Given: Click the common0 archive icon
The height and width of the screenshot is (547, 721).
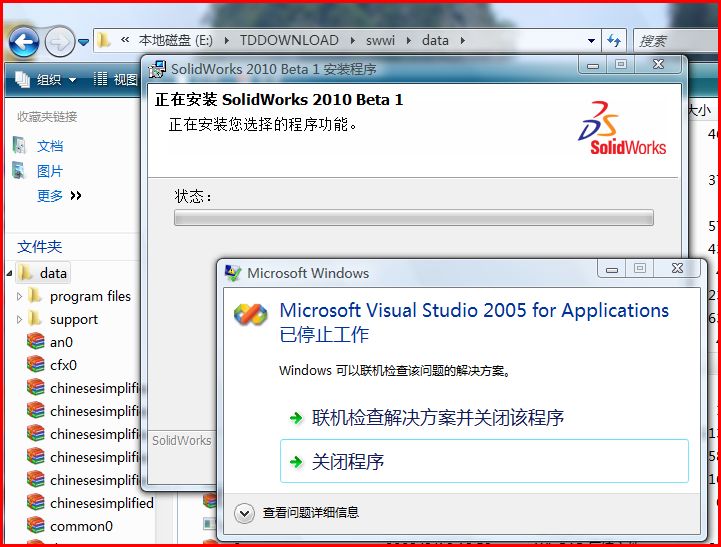Looking at the screenshot, I should point(35,525).
